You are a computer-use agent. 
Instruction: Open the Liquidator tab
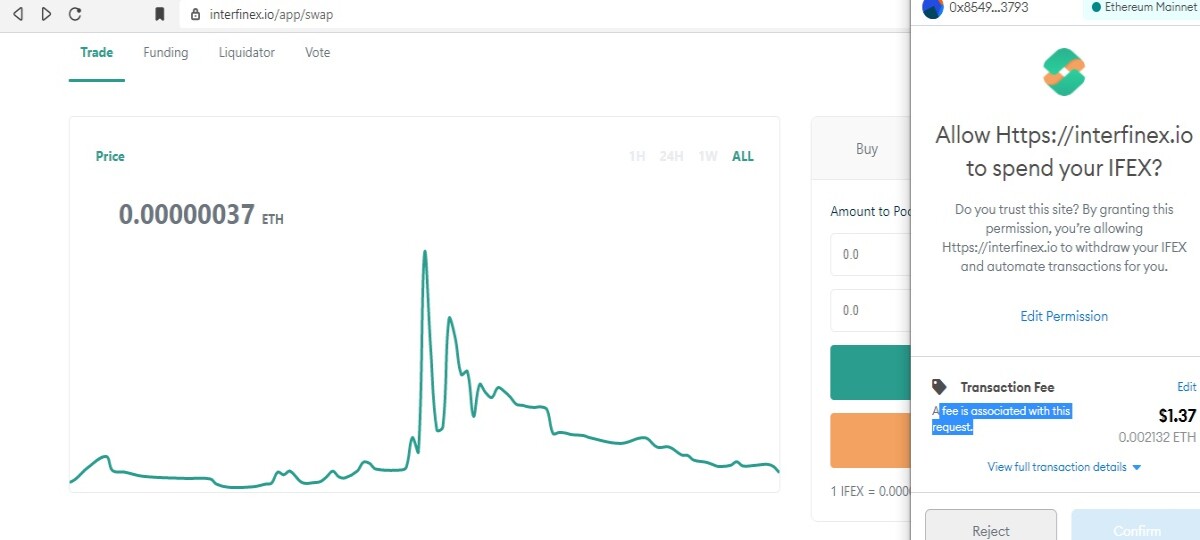pyautogui.click(x=247, y=52)
